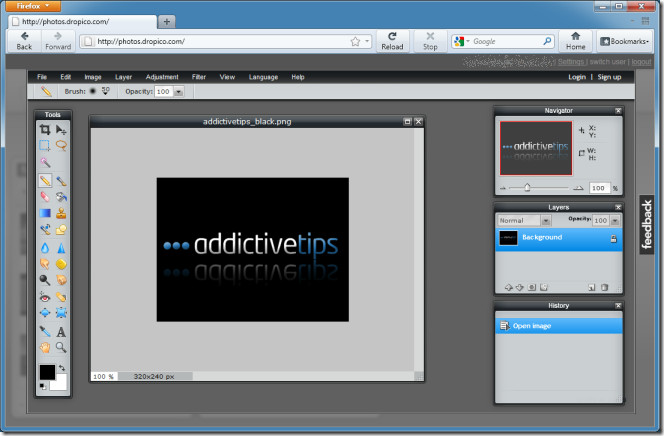Viewport: 664px width, 436px height.
Task: Toggle the Background layer lock
Action: (614, 239)
